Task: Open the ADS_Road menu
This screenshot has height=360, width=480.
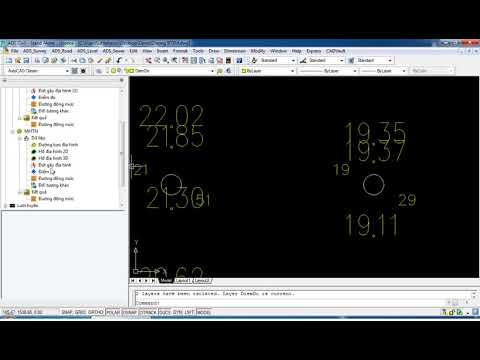Action: point(62,51)
